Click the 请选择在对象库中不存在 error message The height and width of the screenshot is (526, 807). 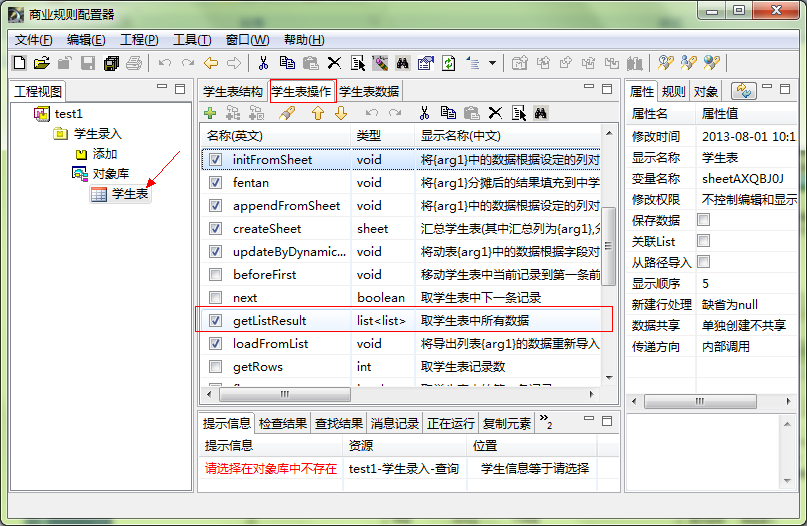point(271,468)
